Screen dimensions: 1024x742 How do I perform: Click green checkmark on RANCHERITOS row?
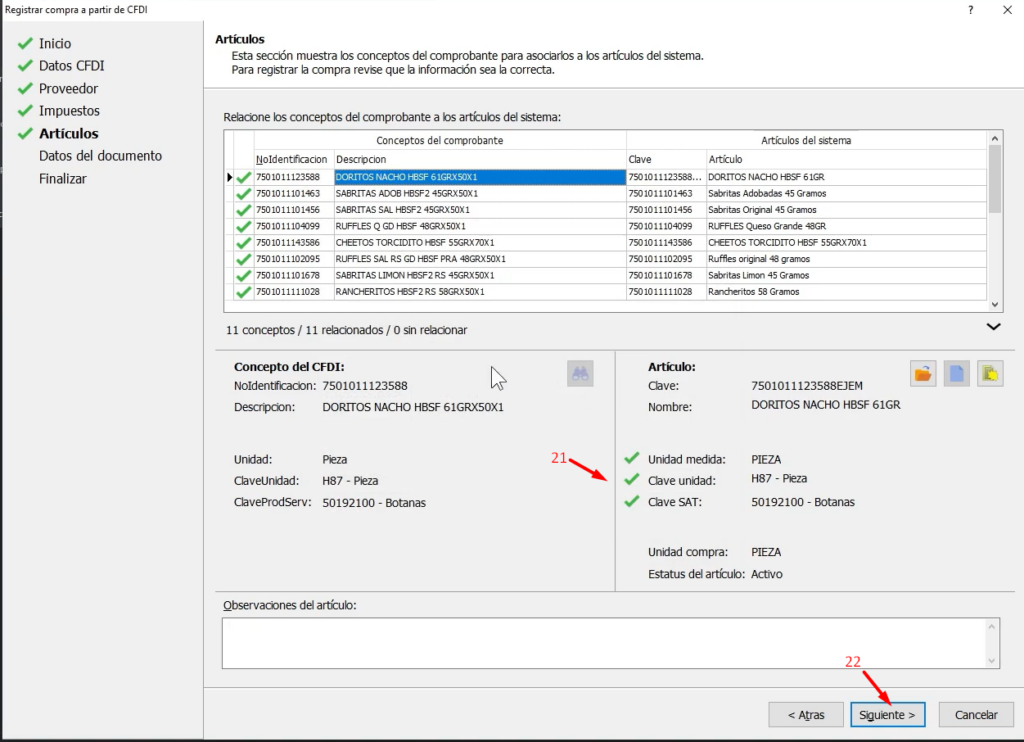[243, 292]
